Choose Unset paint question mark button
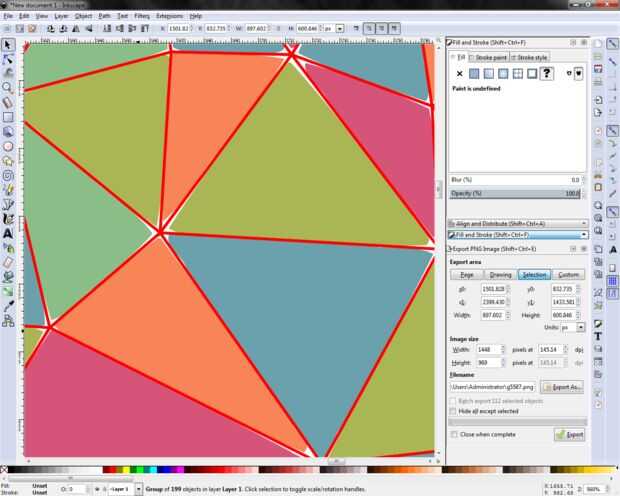Image resolution: width=620 pixels, height=496 pixels. [547, 74]
